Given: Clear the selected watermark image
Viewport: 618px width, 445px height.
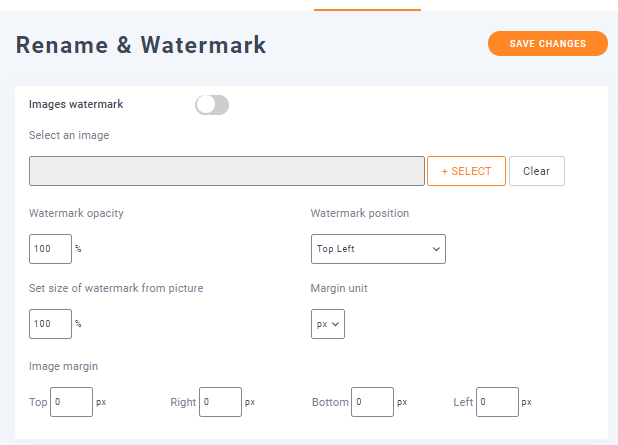Looking at the screenshot, I should (x=536, y=171).
